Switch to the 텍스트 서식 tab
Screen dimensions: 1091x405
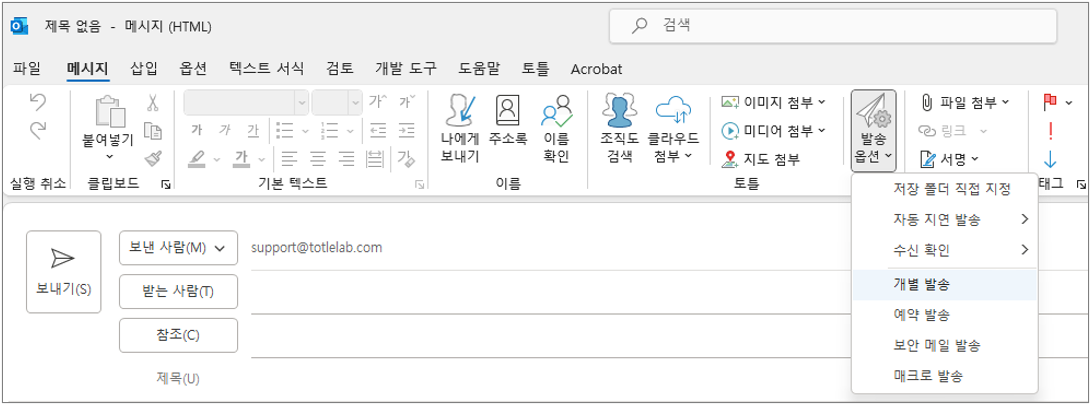266,68
